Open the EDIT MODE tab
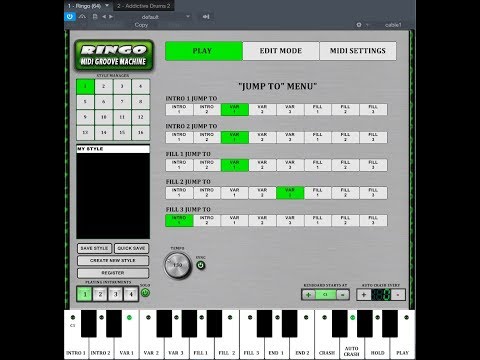The width and height of the screenshot is (480, 360). click(x=281, y=51)
